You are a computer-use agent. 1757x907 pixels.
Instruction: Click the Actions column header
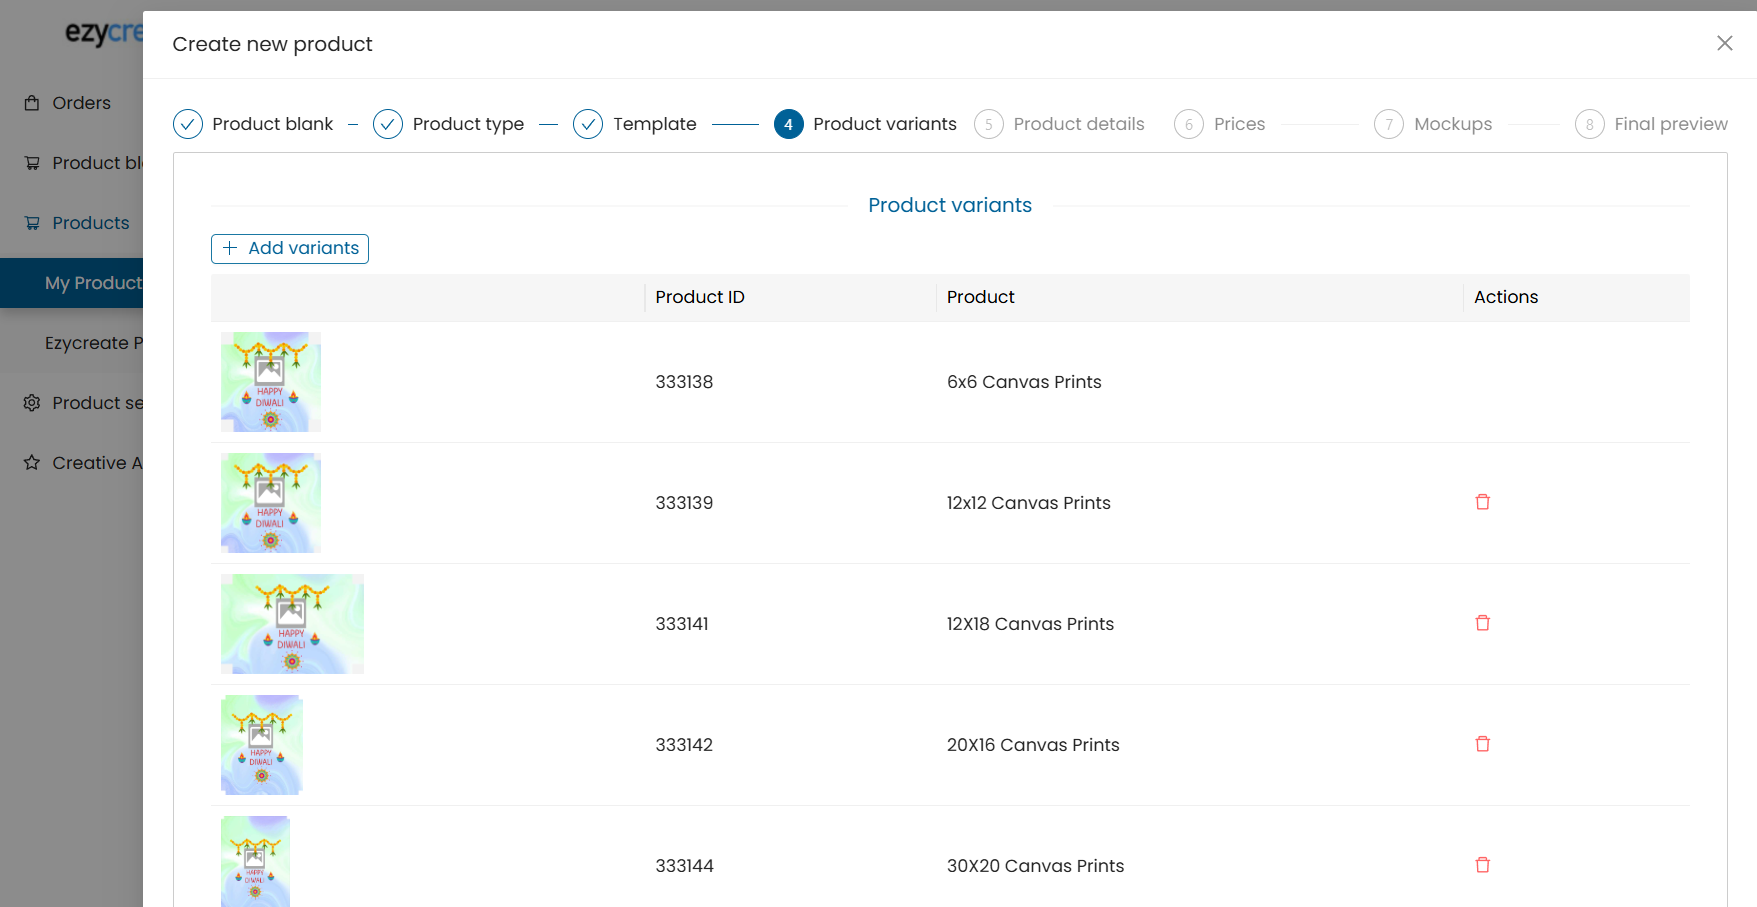1506,297
